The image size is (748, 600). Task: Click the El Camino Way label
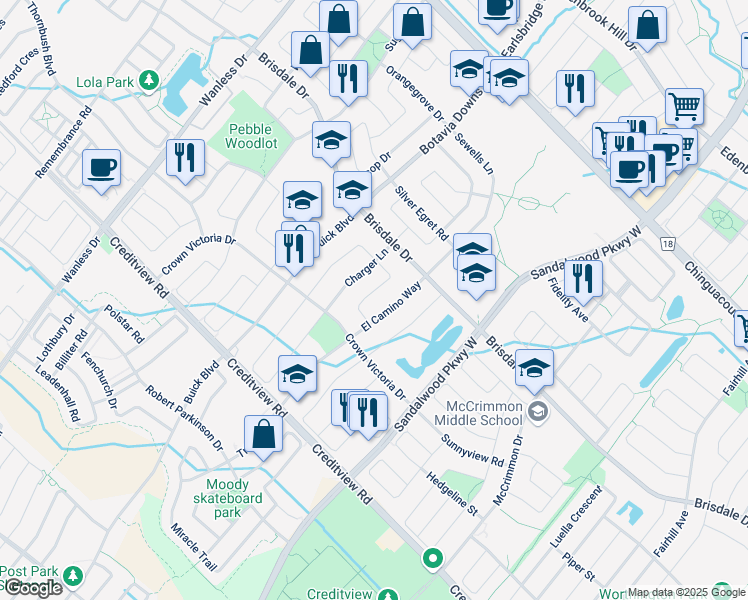(x=391, y=306)
